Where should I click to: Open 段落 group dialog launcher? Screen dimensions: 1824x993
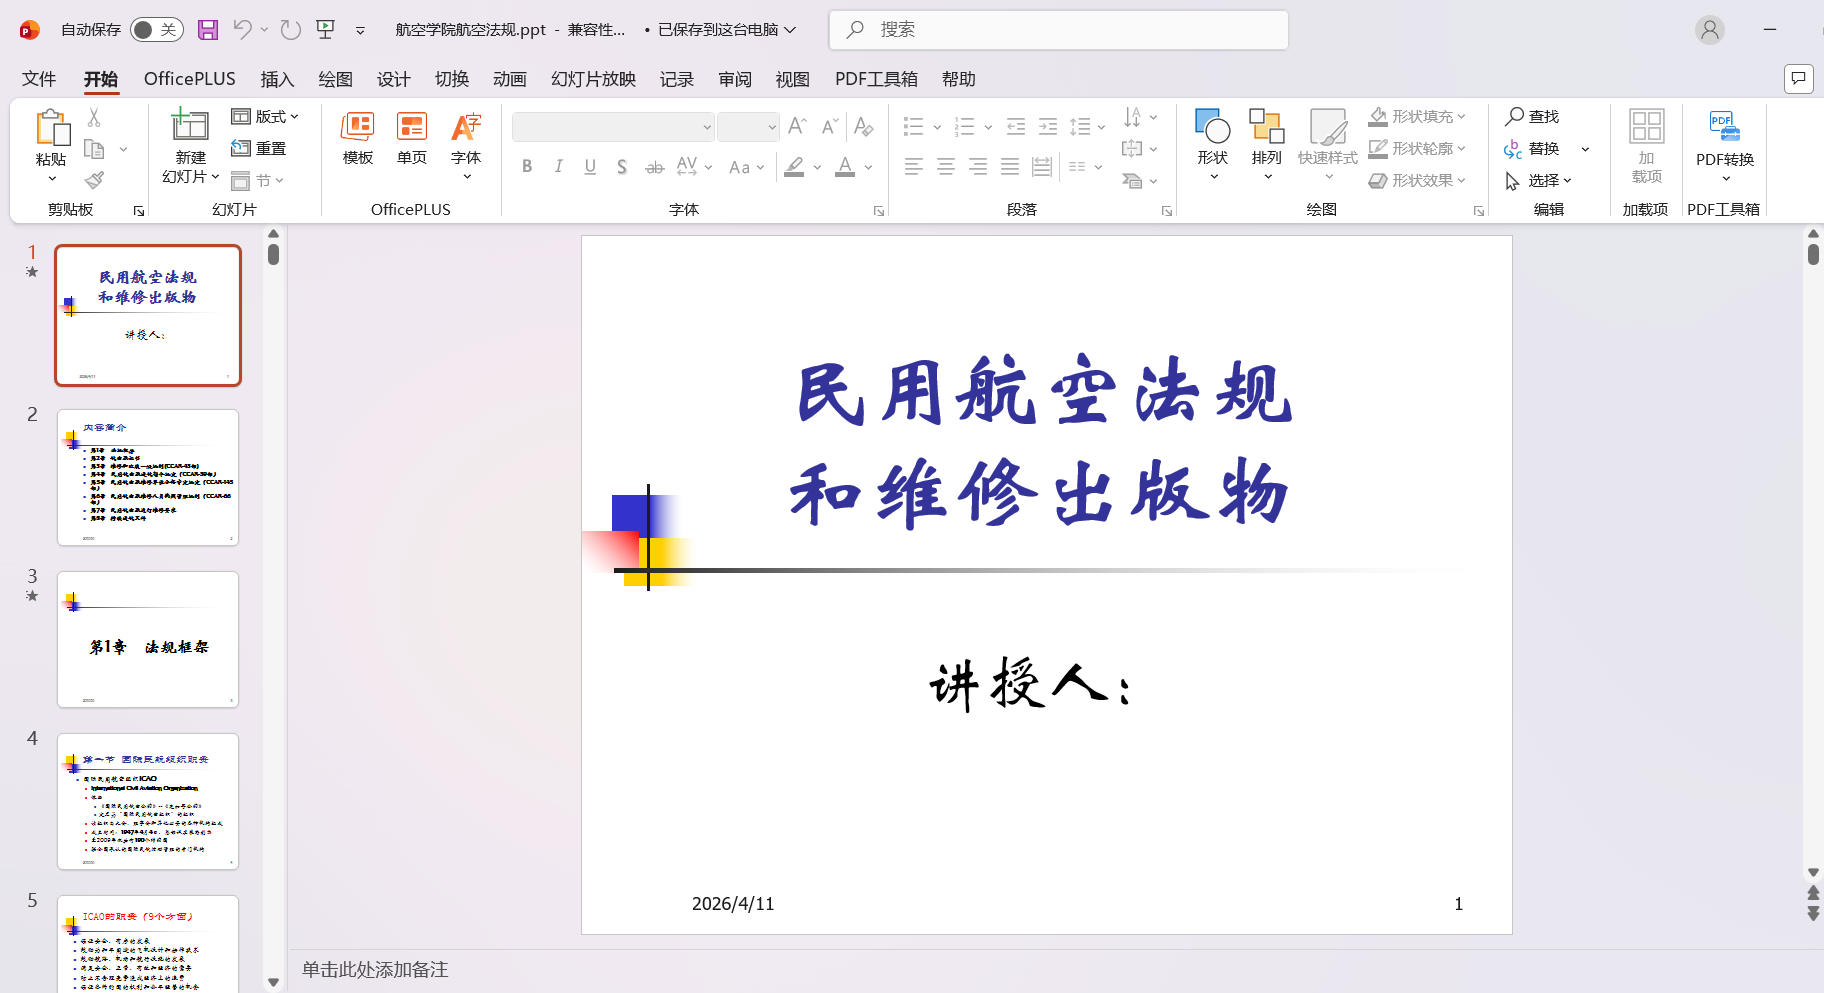1167,211
